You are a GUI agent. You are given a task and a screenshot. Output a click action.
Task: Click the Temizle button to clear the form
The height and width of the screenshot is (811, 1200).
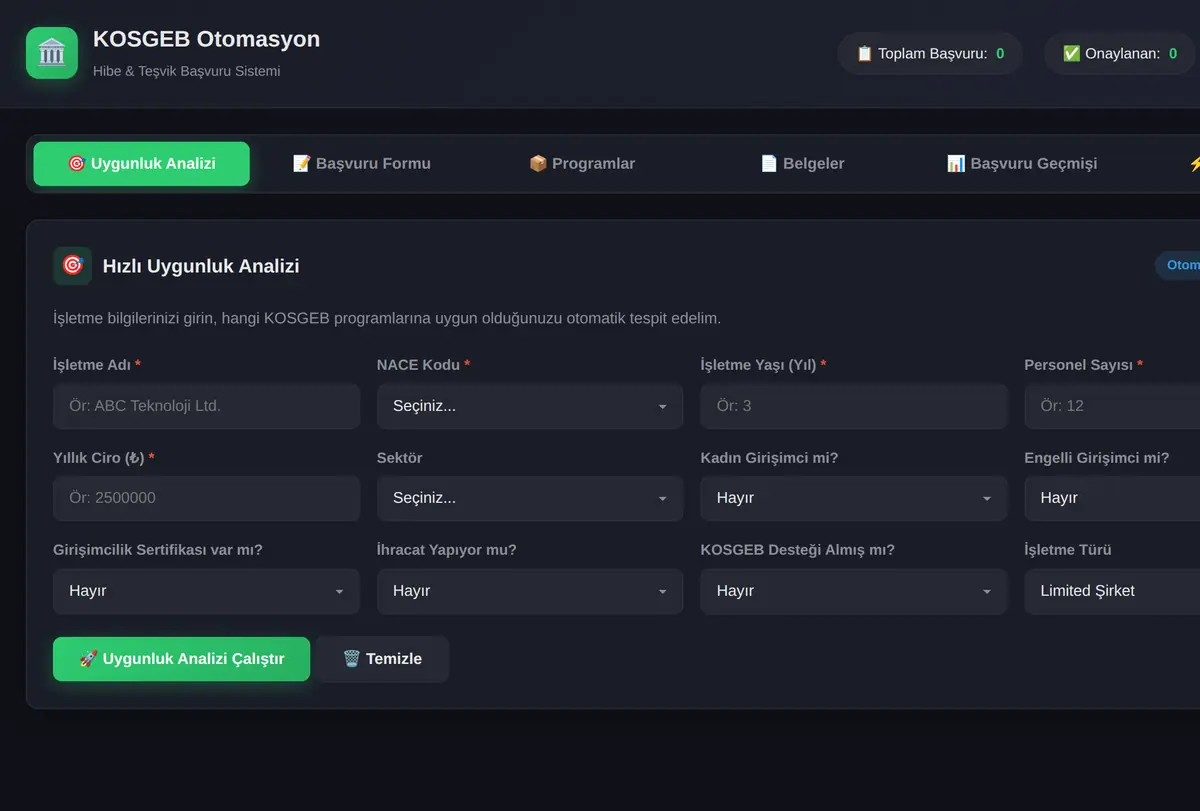coord(382,659)
